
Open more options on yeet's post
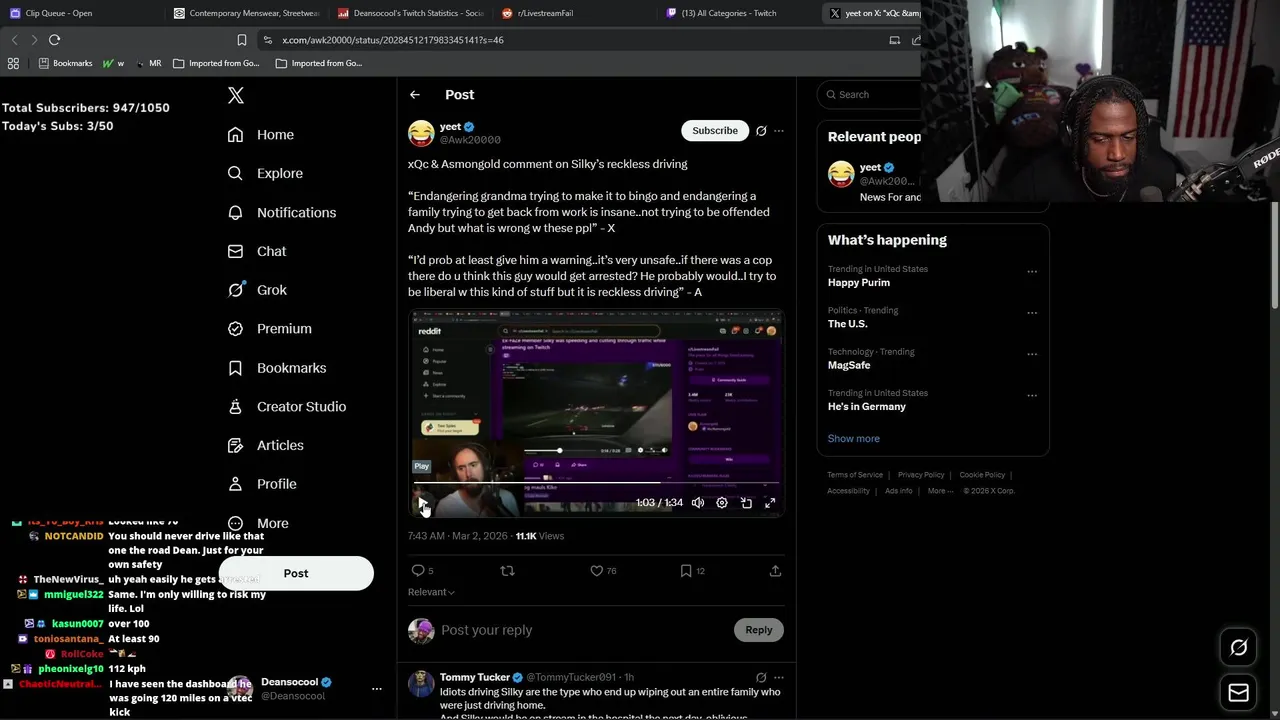tap(779, 131)
